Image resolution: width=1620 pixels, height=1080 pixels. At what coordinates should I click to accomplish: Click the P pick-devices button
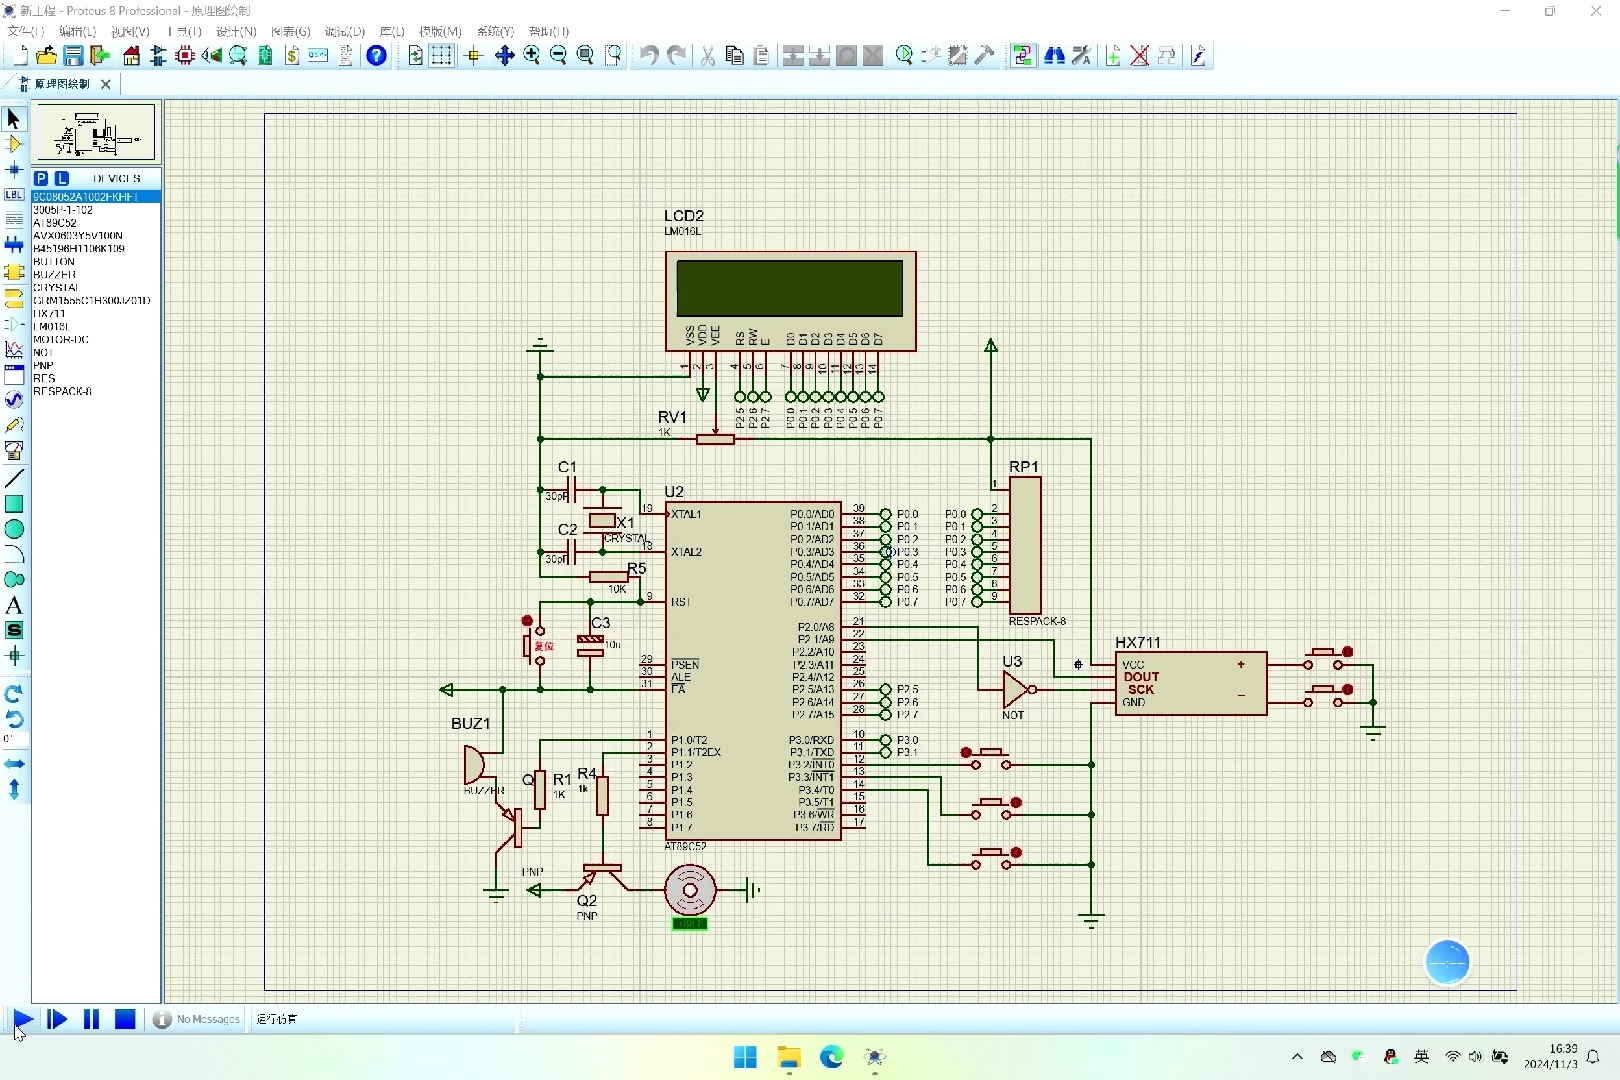[41, 178]
